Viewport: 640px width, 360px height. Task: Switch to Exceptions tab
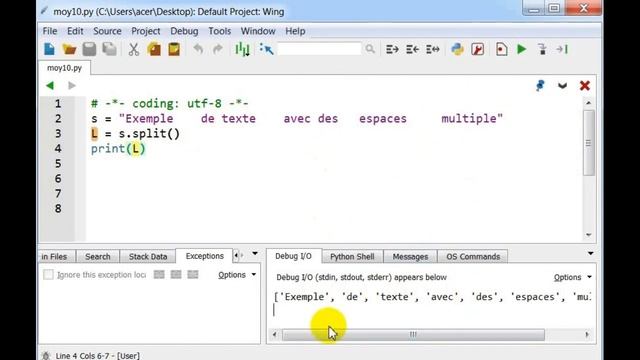pos(204,256)
